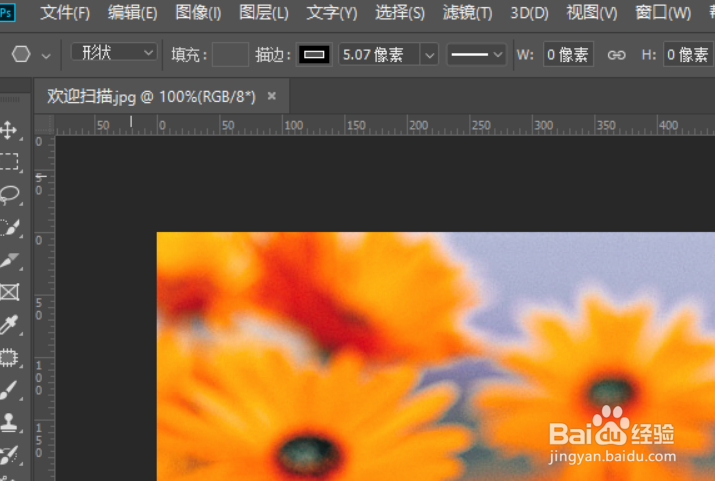Open the 文件(F) menu
715x481 pixels.
(x=65, y=13)
